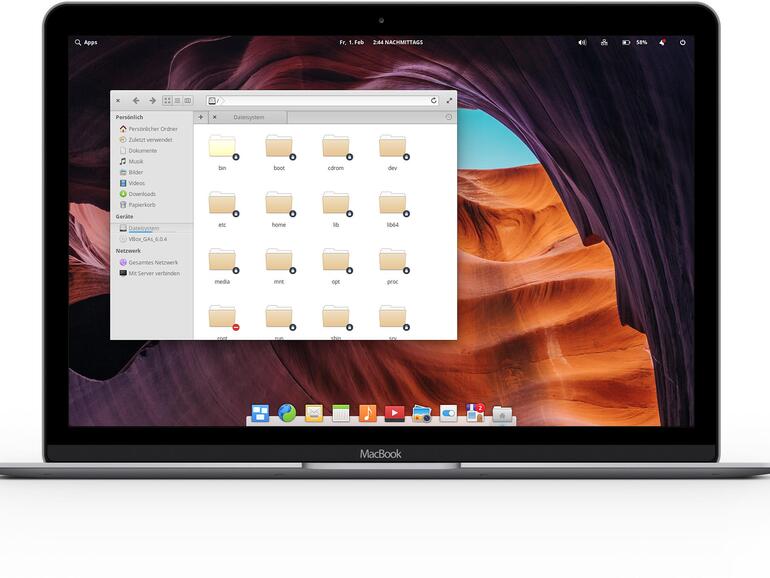The image size is (770, 578).
Task: Select the dev folder
Action: pos(392,153)
